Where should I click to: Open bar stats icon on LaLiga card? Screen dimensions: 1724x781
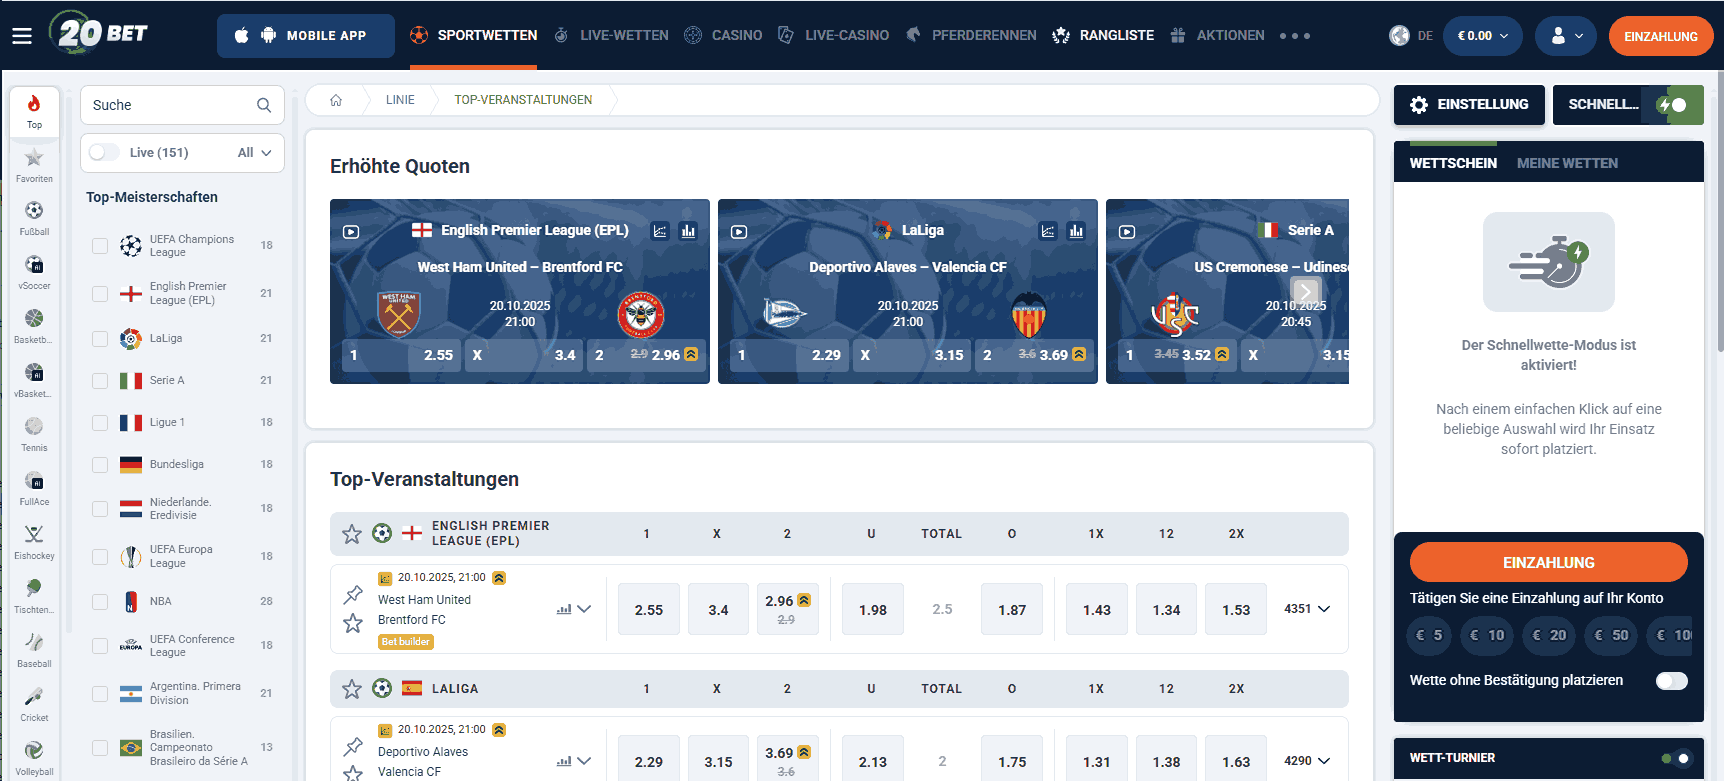(1076, 231)
